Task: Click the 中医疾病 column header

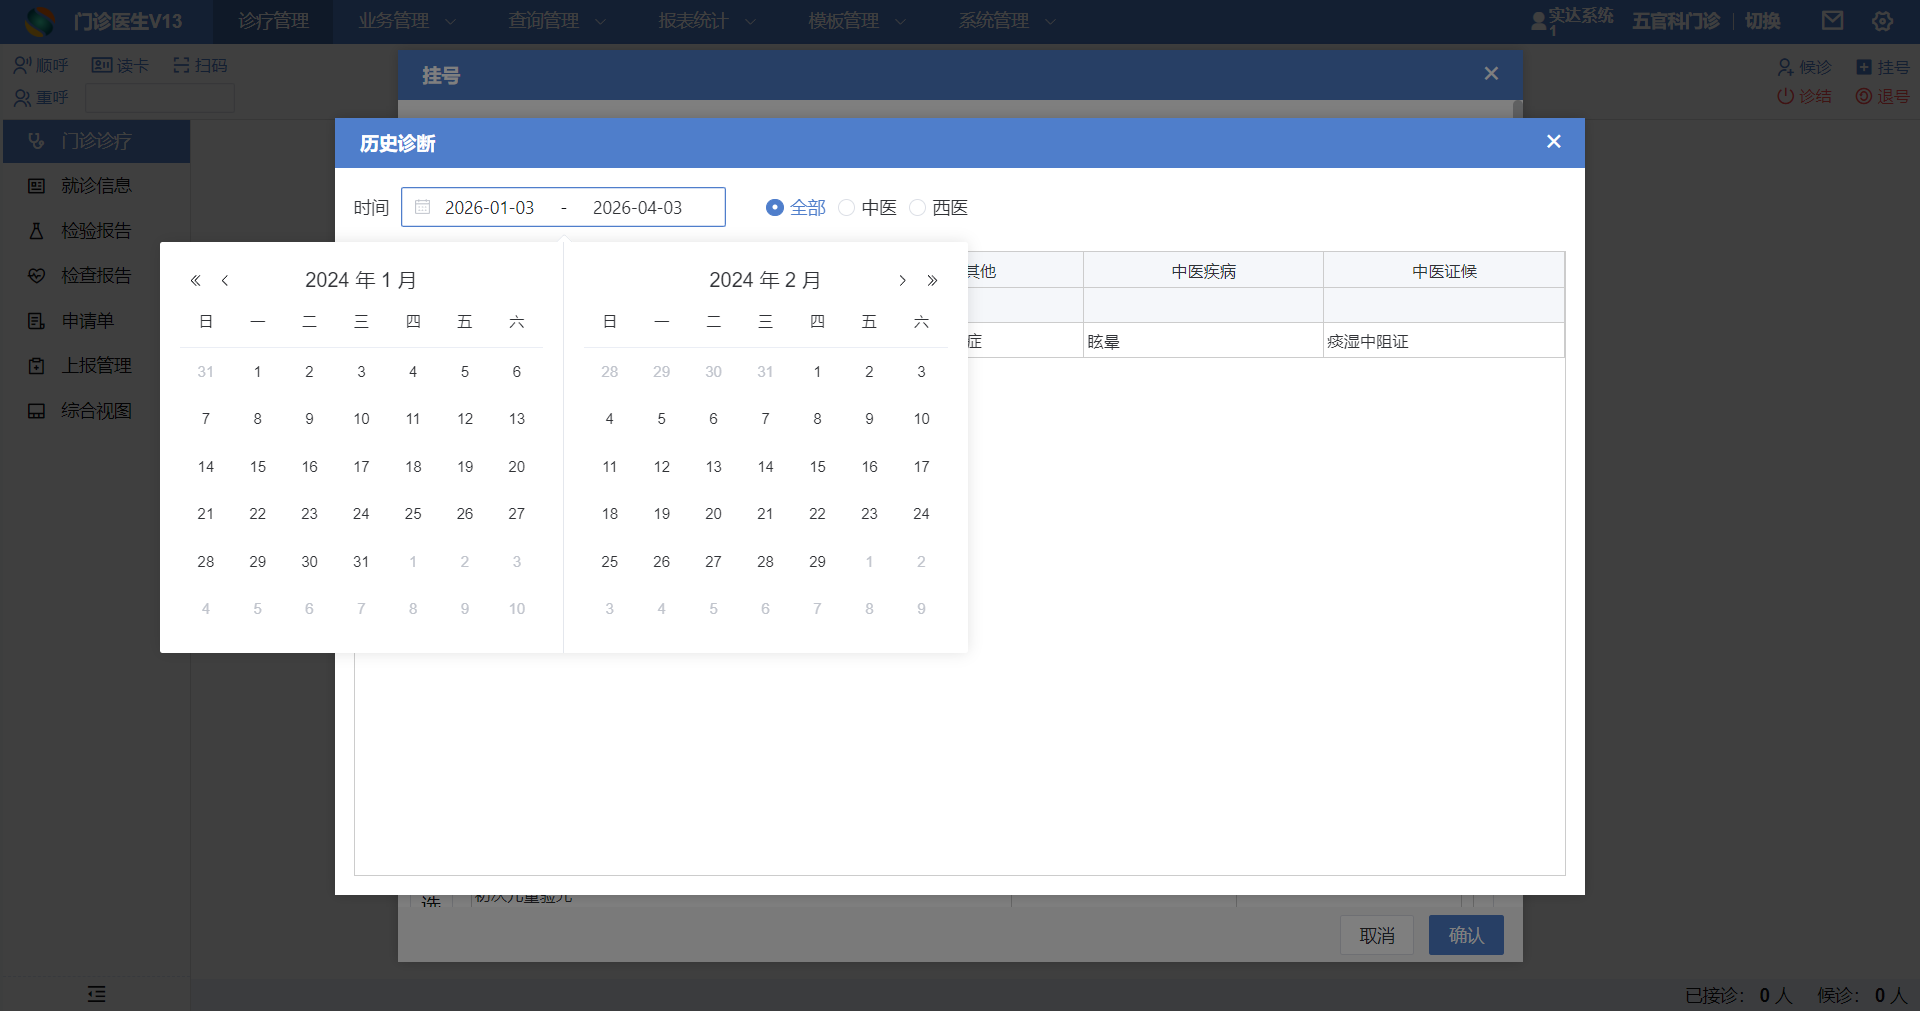Action: tap(1203, 271)
